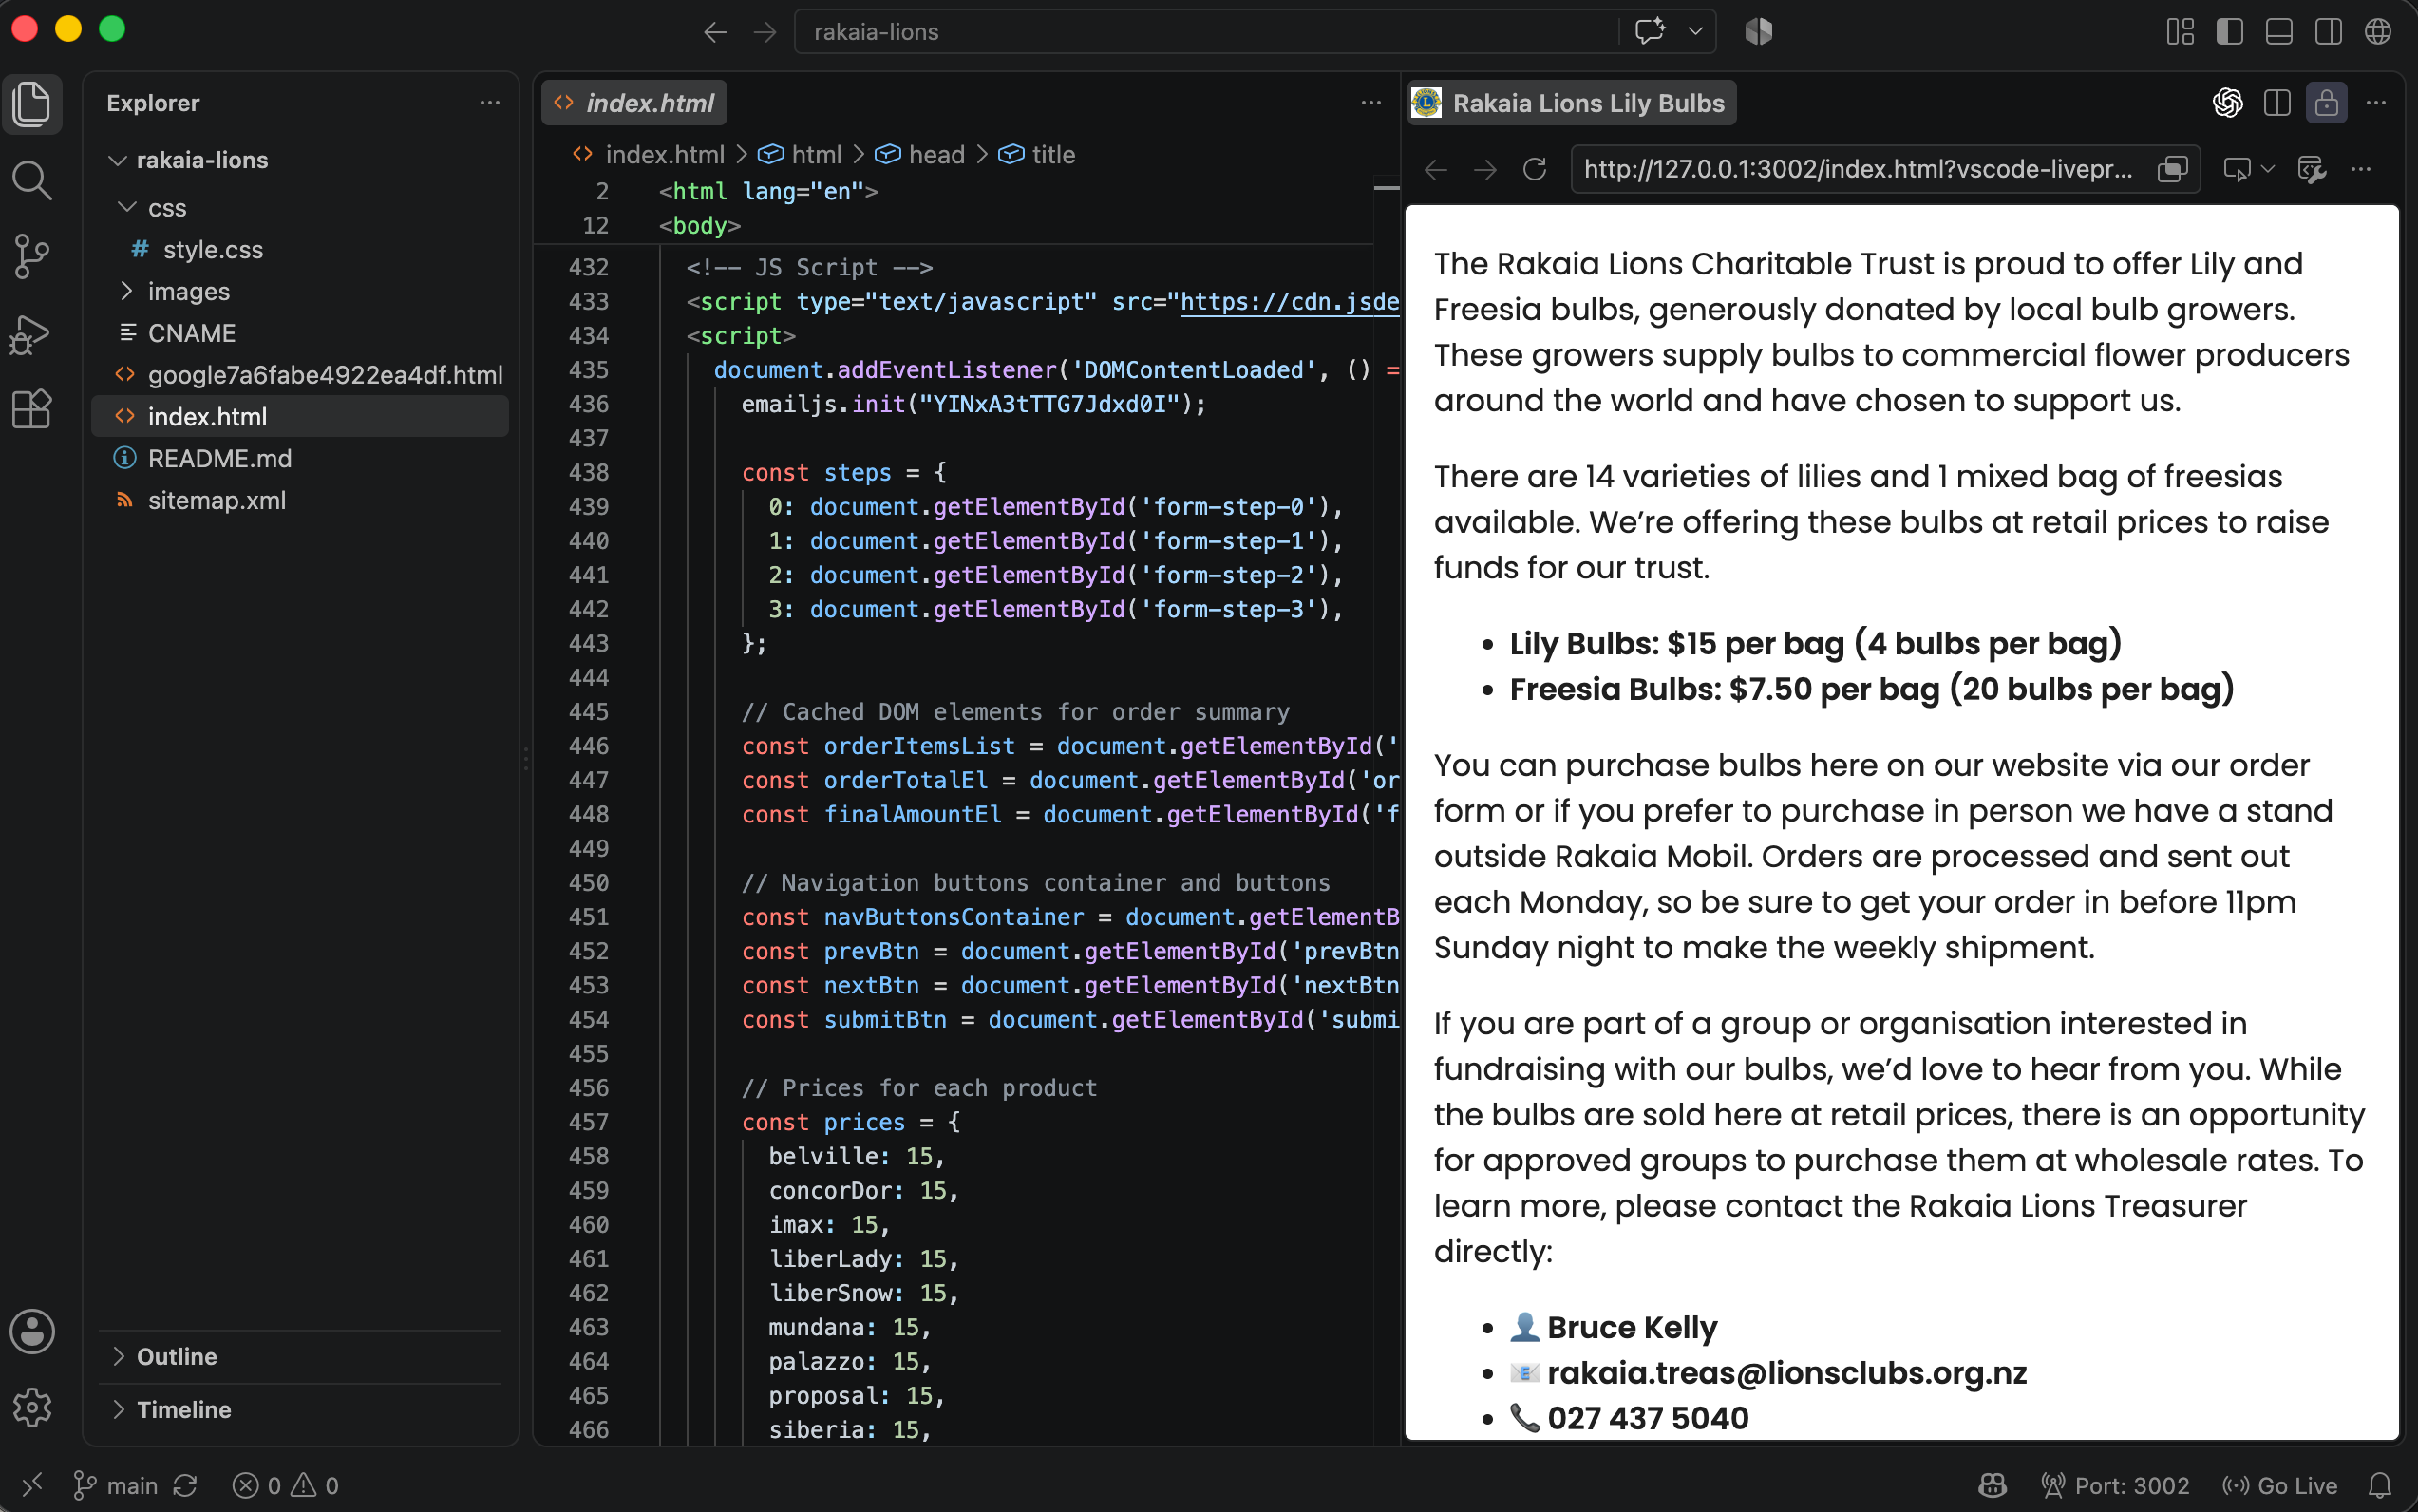Image resolution: width=2418 pixels, height=1512 pixels.
Task: Open sitemap.xml file
Action: (300, 500)
